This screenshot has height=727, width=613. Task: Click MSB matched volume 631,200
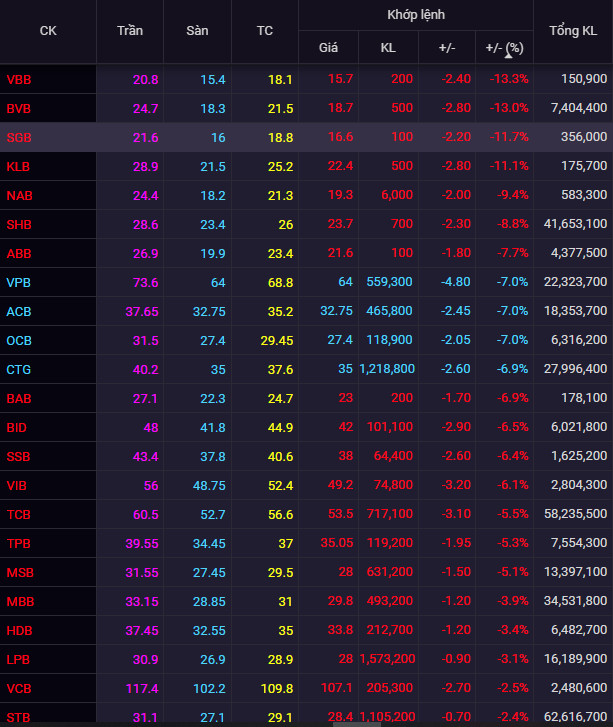tap(390, 571)
